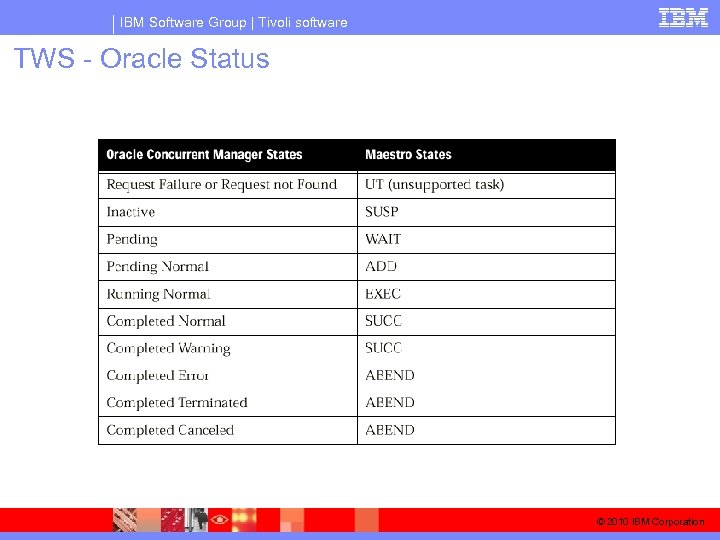The image size is (720, 540).
Task: Select SUCC beside Completed Normal
Action: 486,321
